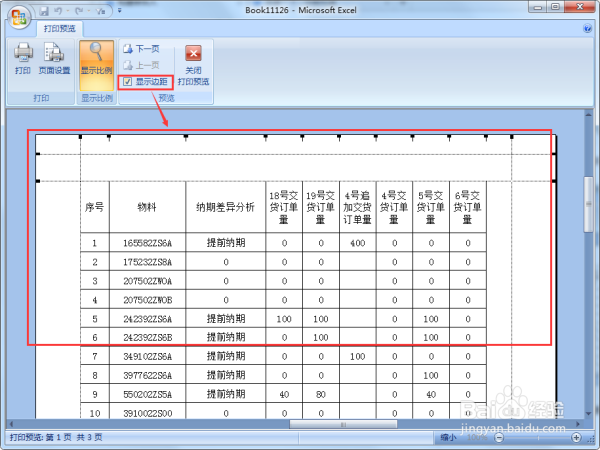Click the left margin handle at top
This screenshot has width=600, height=450.
click(80, 137)
